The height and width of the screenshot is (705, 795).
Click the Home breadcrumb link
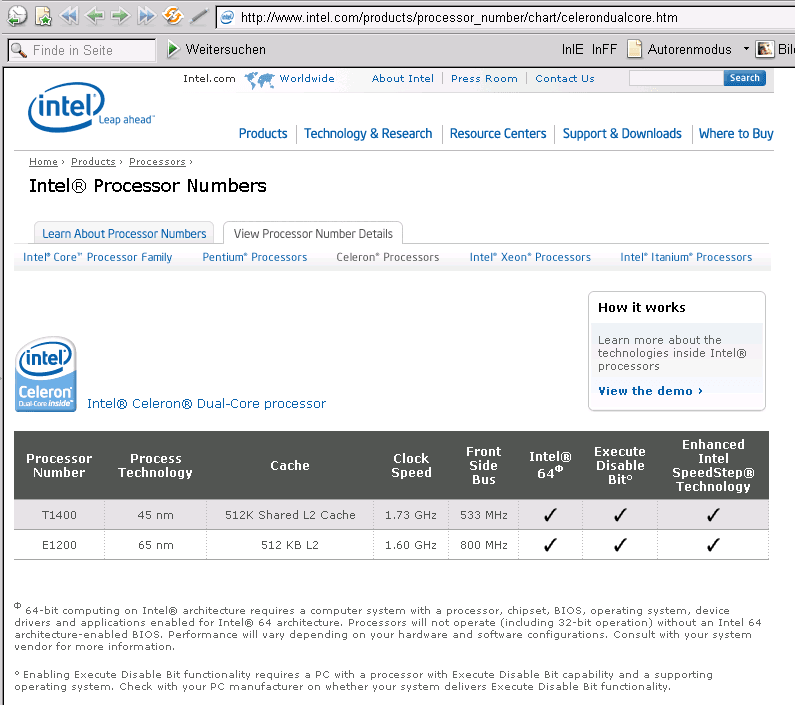(x=43, y=162)
